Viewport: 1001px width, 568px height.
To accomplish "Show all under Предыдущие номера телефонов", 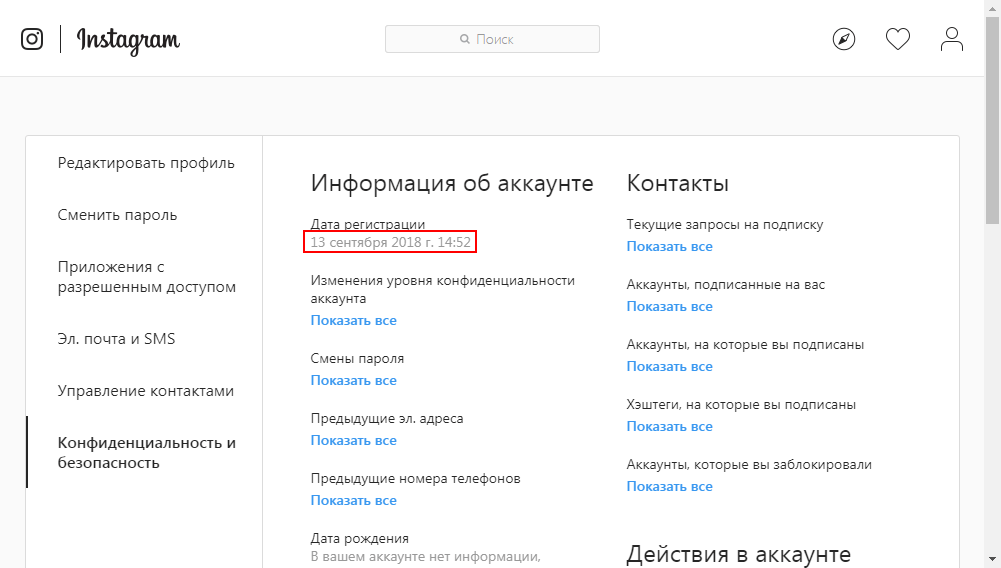I will click(354, 500).
